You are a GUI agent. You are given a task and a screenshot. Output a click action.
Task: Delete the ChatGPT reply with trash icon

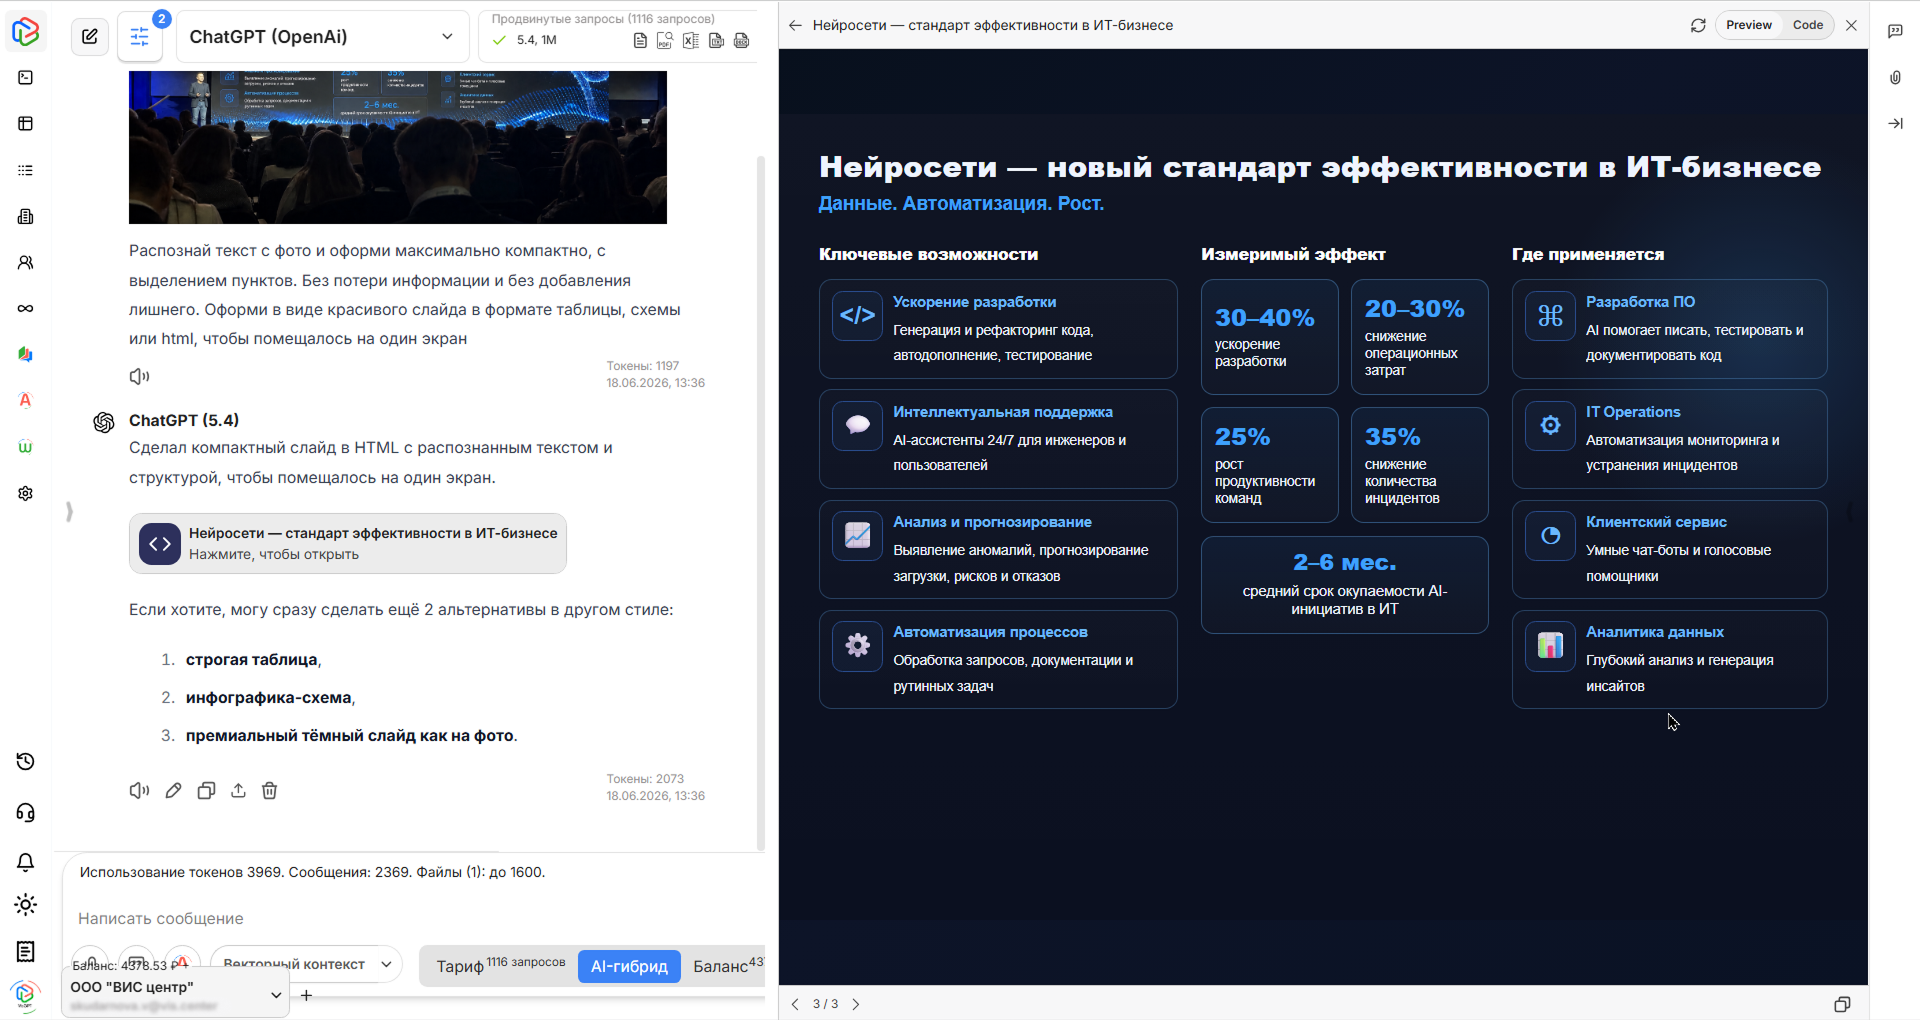pyautogui.click(x=269, y=790)
